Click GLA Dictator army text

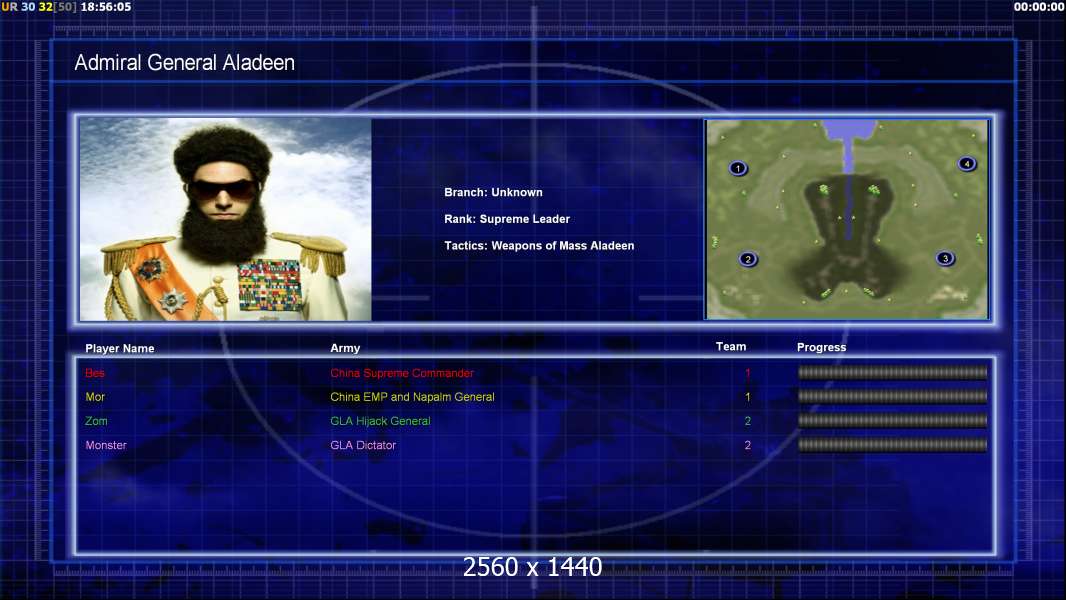point(363,445)
